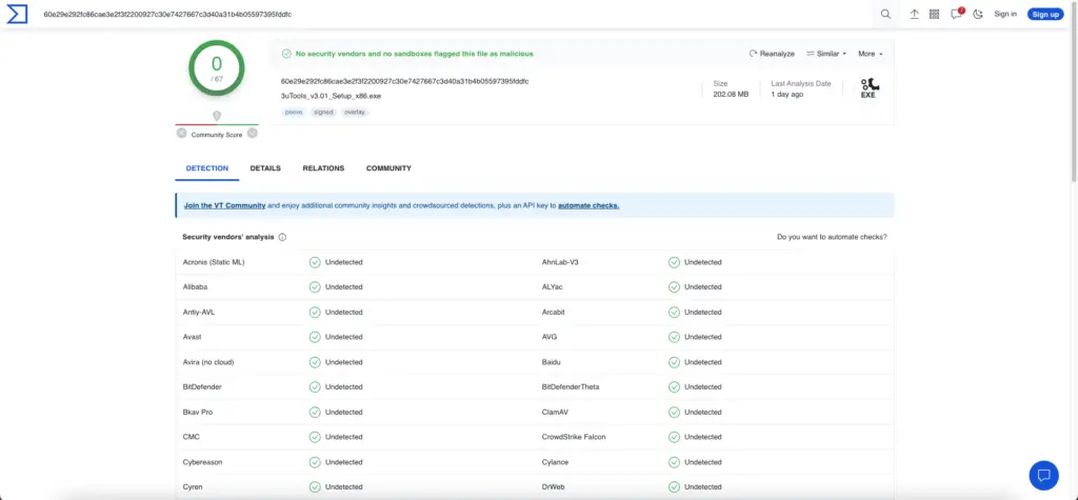Click the hash search field in top bar
The image size is (1078, 500).
click(x=454, y=14)
